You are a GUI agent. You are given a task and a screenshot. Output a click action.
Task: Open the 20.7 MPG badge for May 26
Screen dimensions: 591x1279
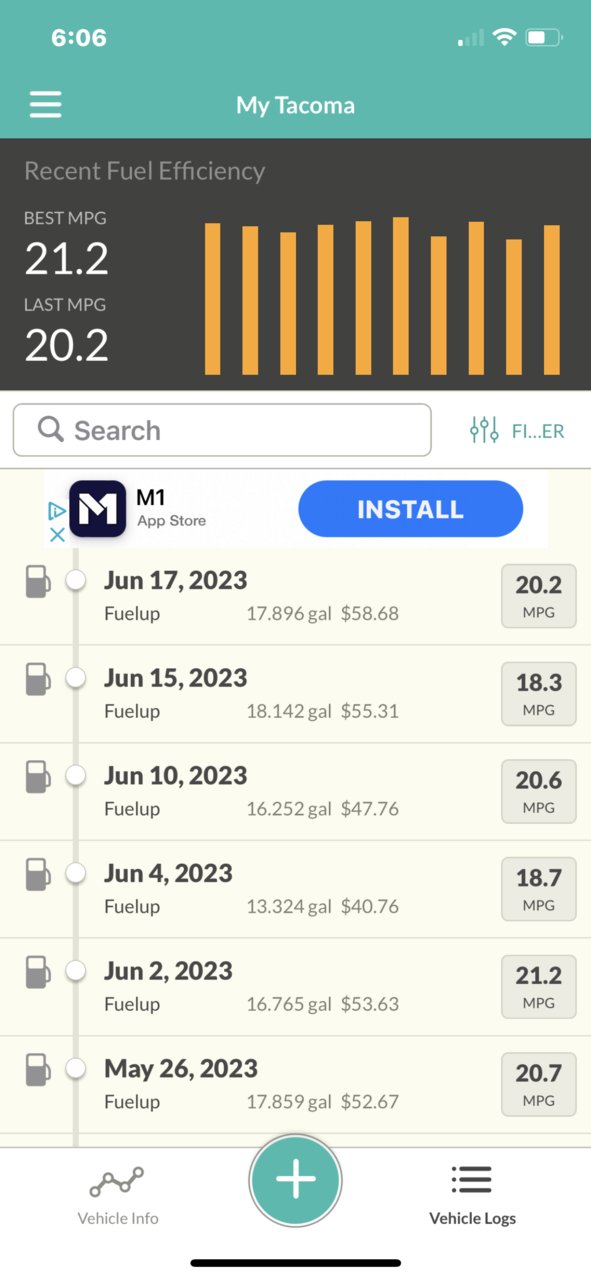pos(539,1084)
